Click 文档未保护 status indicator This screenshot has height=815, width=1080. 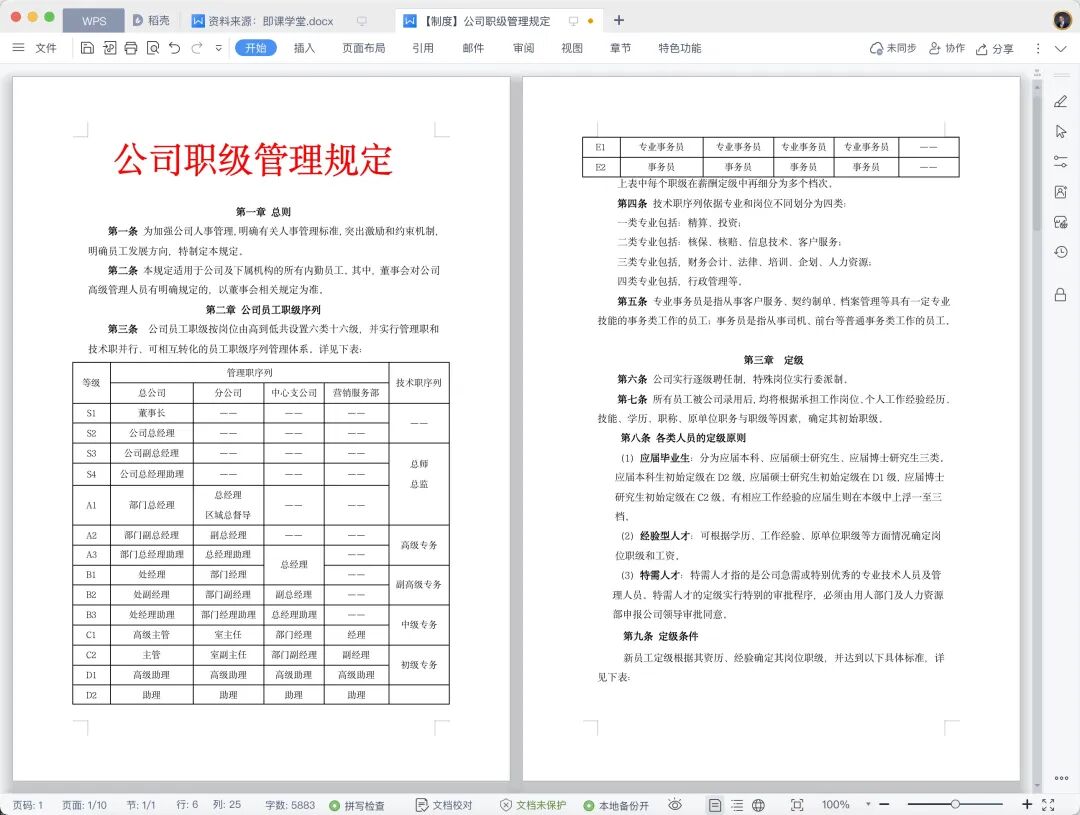pos(532,805)
